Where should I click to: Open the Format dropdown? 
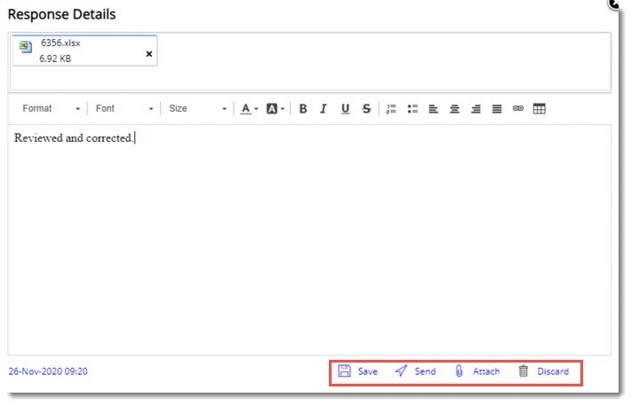click(51, 109)
